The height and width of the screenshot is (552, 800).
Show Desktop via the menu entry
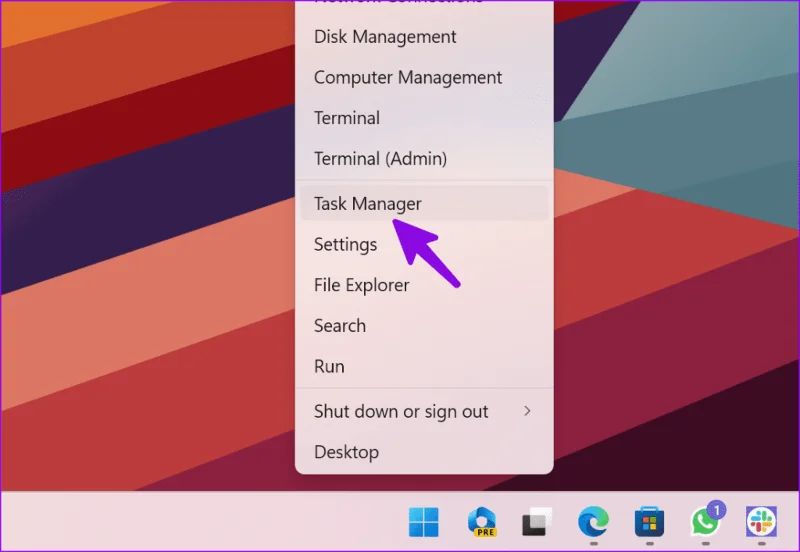pyautogui.click(x=424, y=452)
